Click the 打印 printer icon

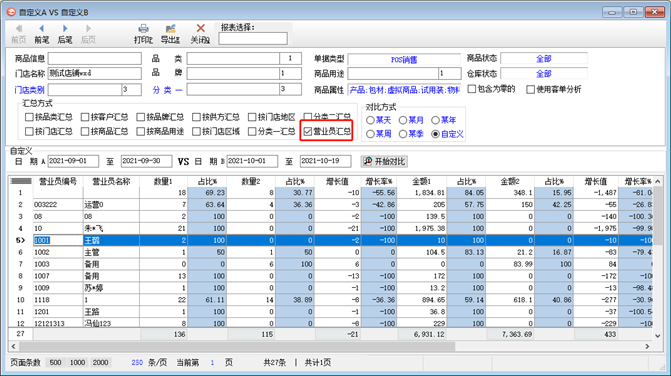[x=143, y=29]
